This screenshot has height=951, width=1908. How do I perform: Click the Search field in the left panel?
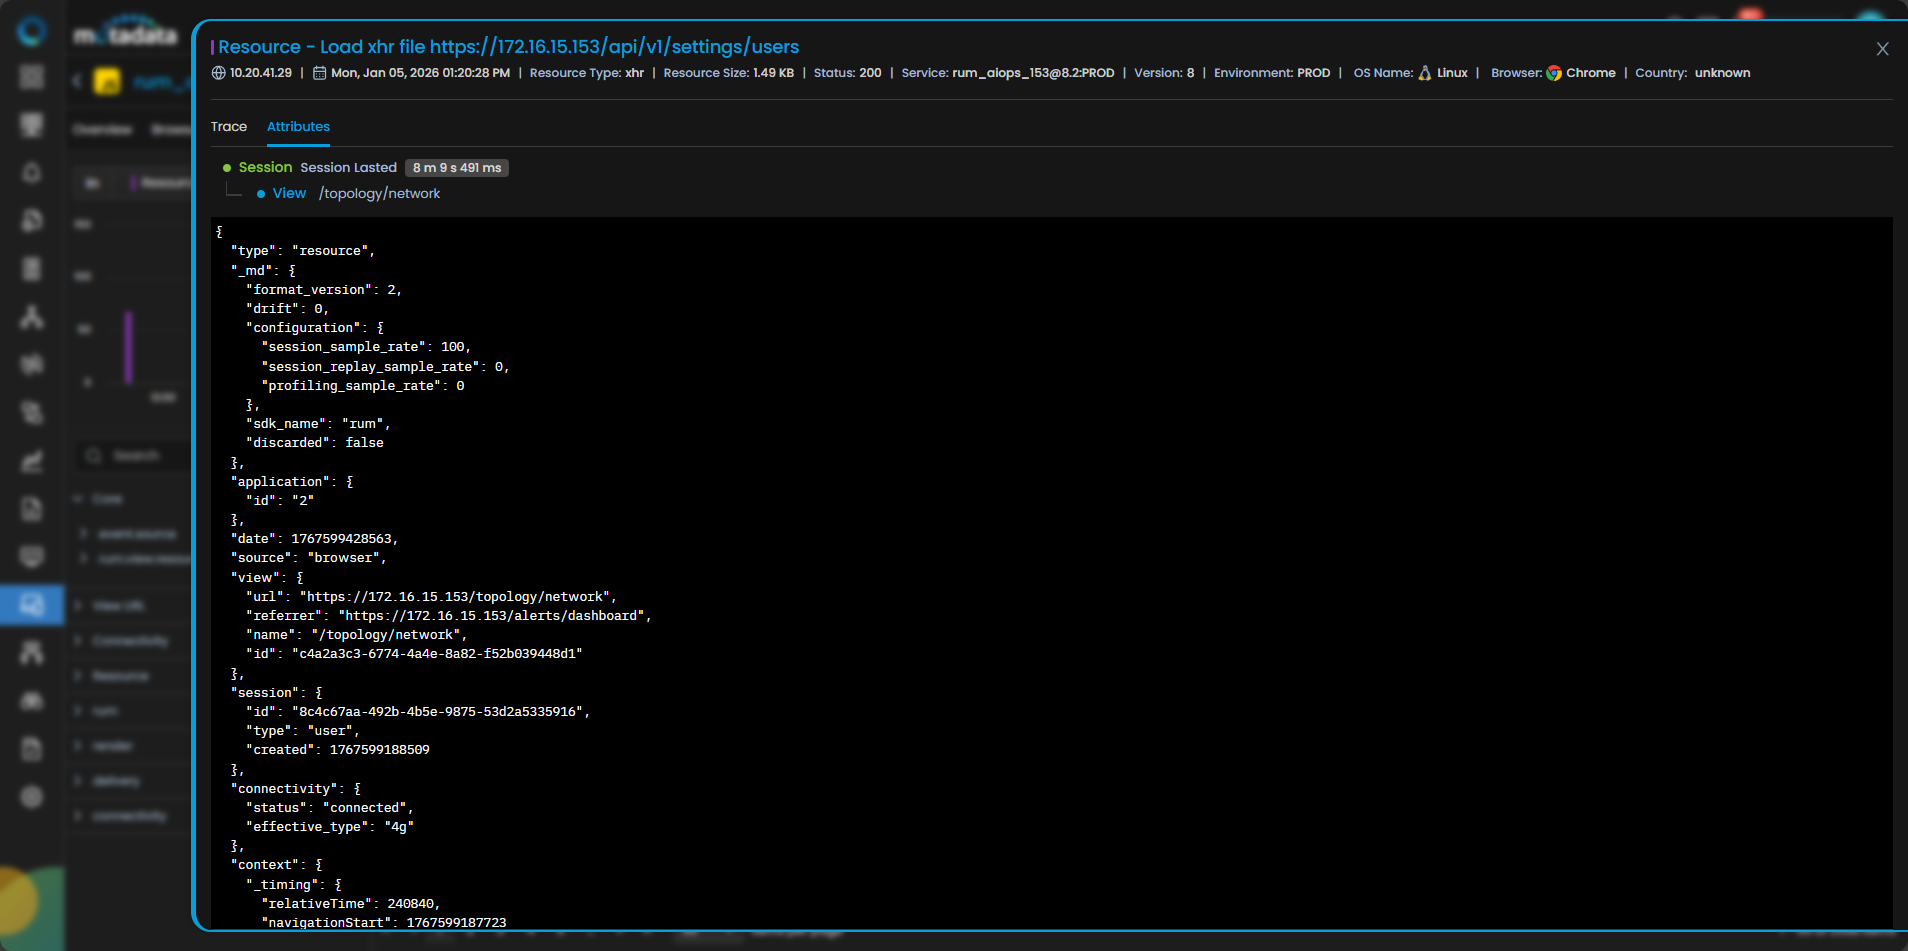coord(136,456)
